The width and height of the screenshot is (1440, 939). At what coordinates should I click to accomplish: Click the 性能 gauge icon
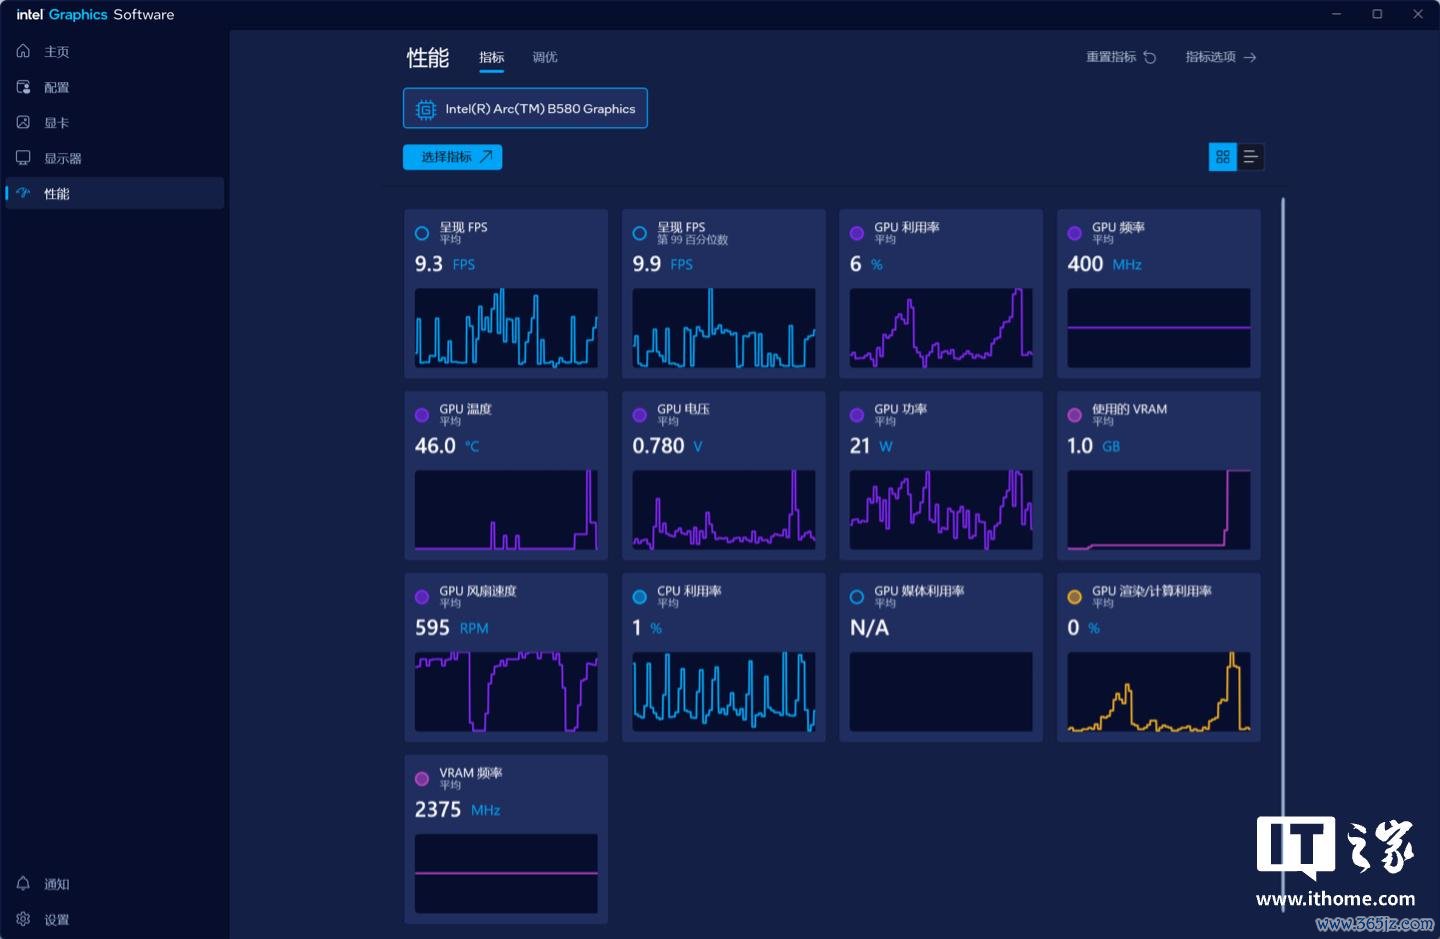(x=23, y=193)
